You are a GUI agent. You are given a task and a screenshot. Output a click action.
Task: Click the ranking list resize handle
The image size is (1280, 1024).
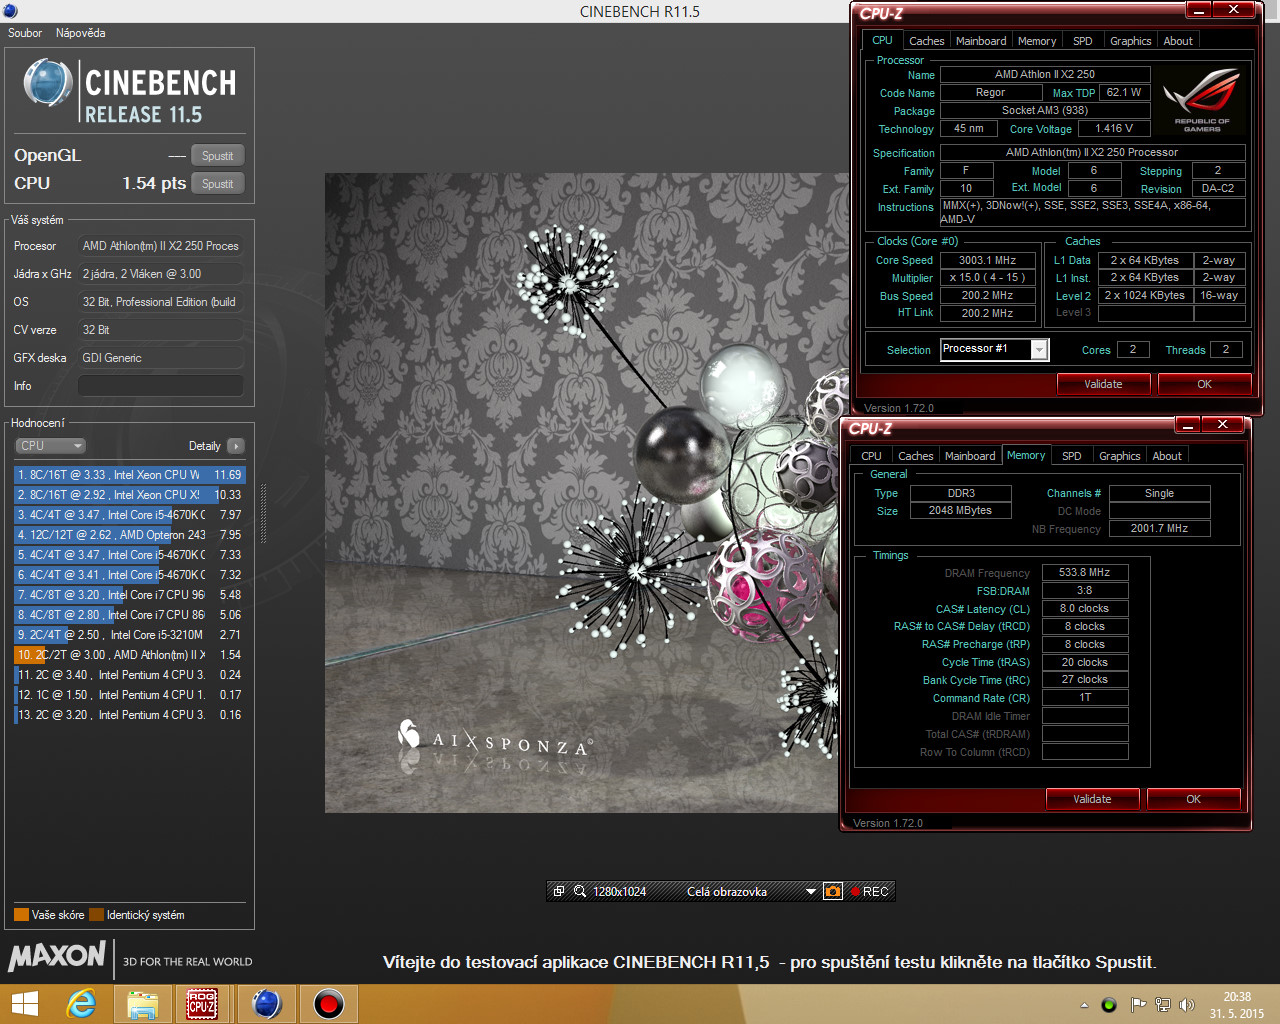(264, 513)
